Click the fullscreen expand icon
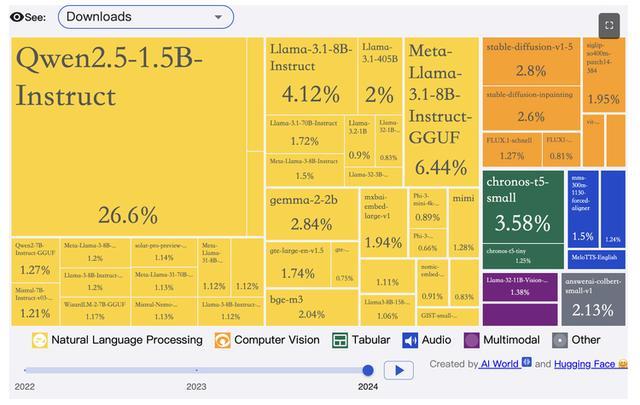Screen dimensions: 640x405 click(x=608, y=25)
